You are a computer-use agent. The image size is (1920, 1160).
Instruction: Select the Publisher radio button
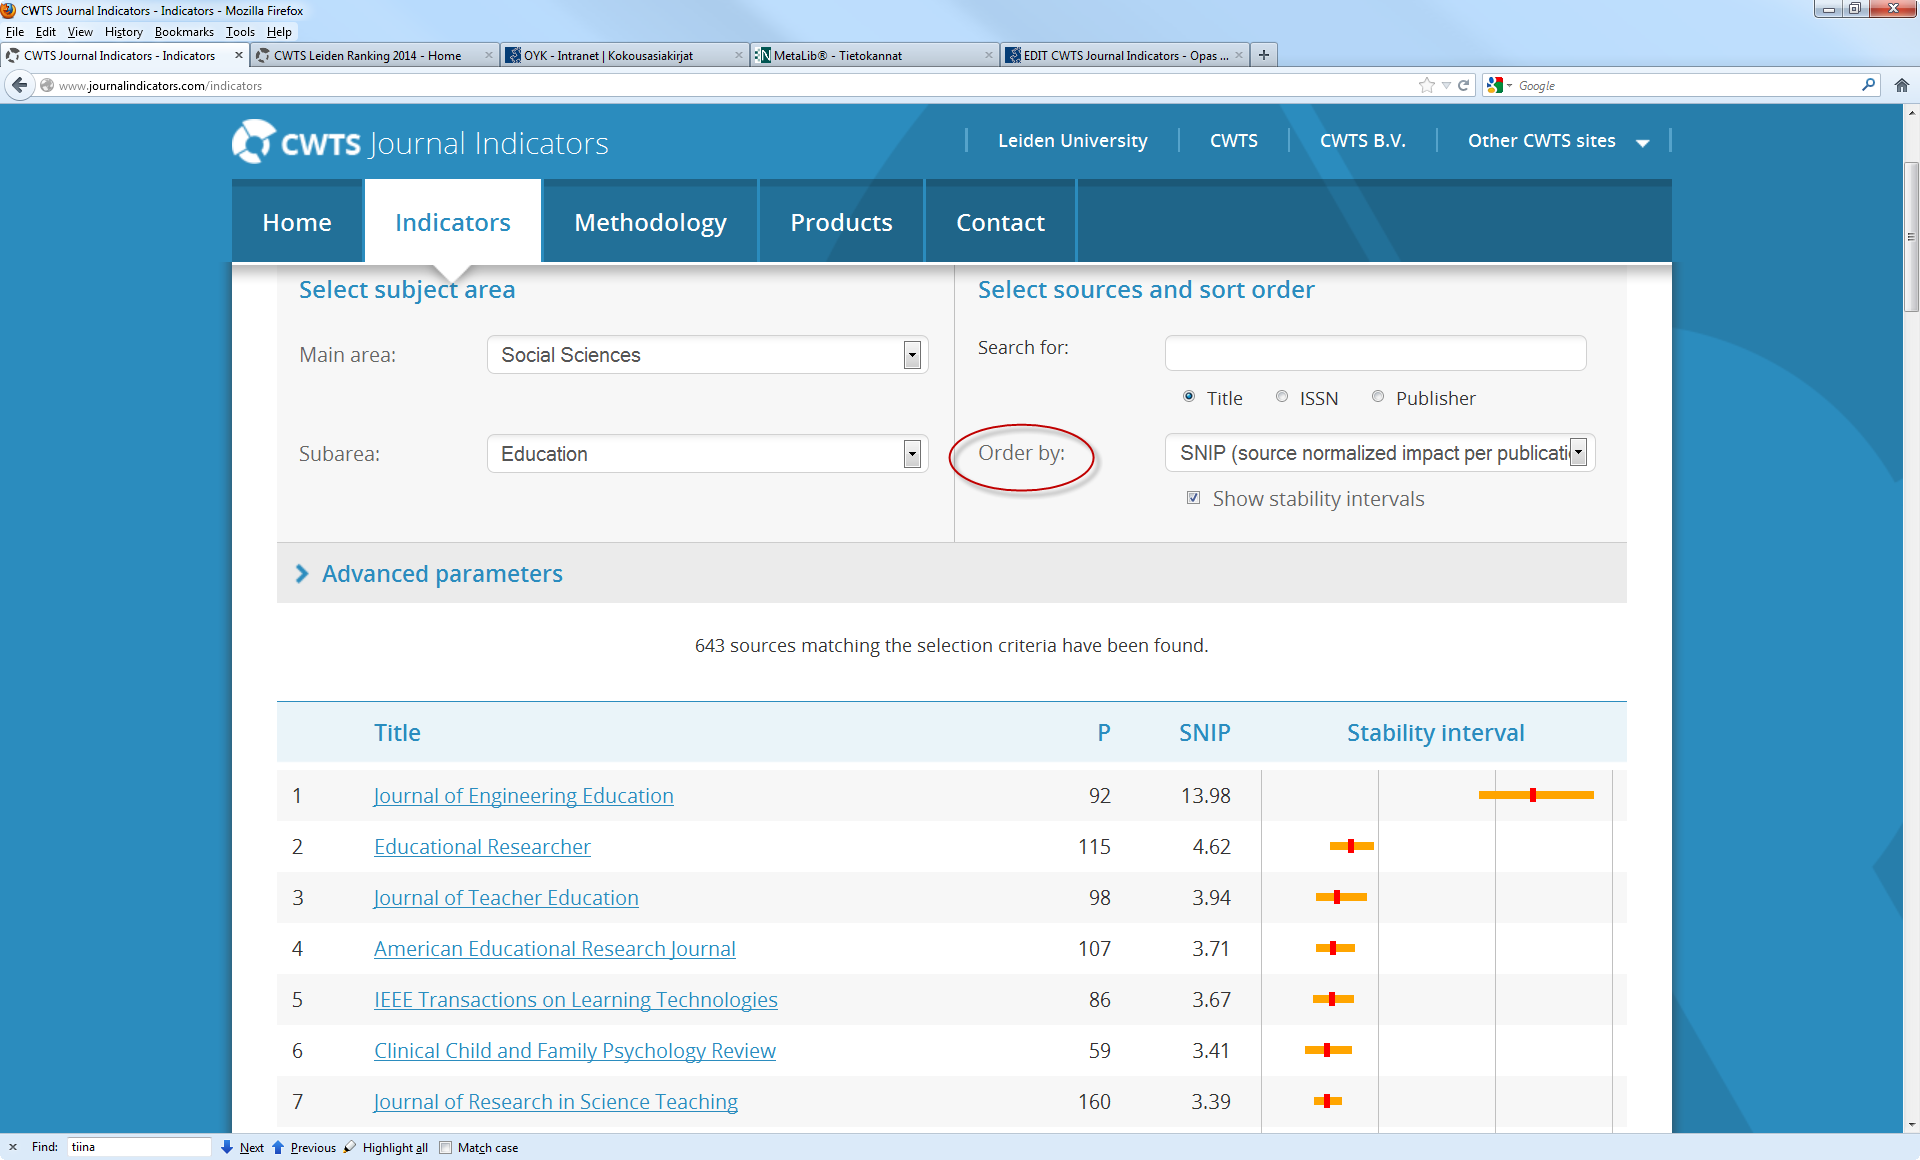click(1378, 397)
